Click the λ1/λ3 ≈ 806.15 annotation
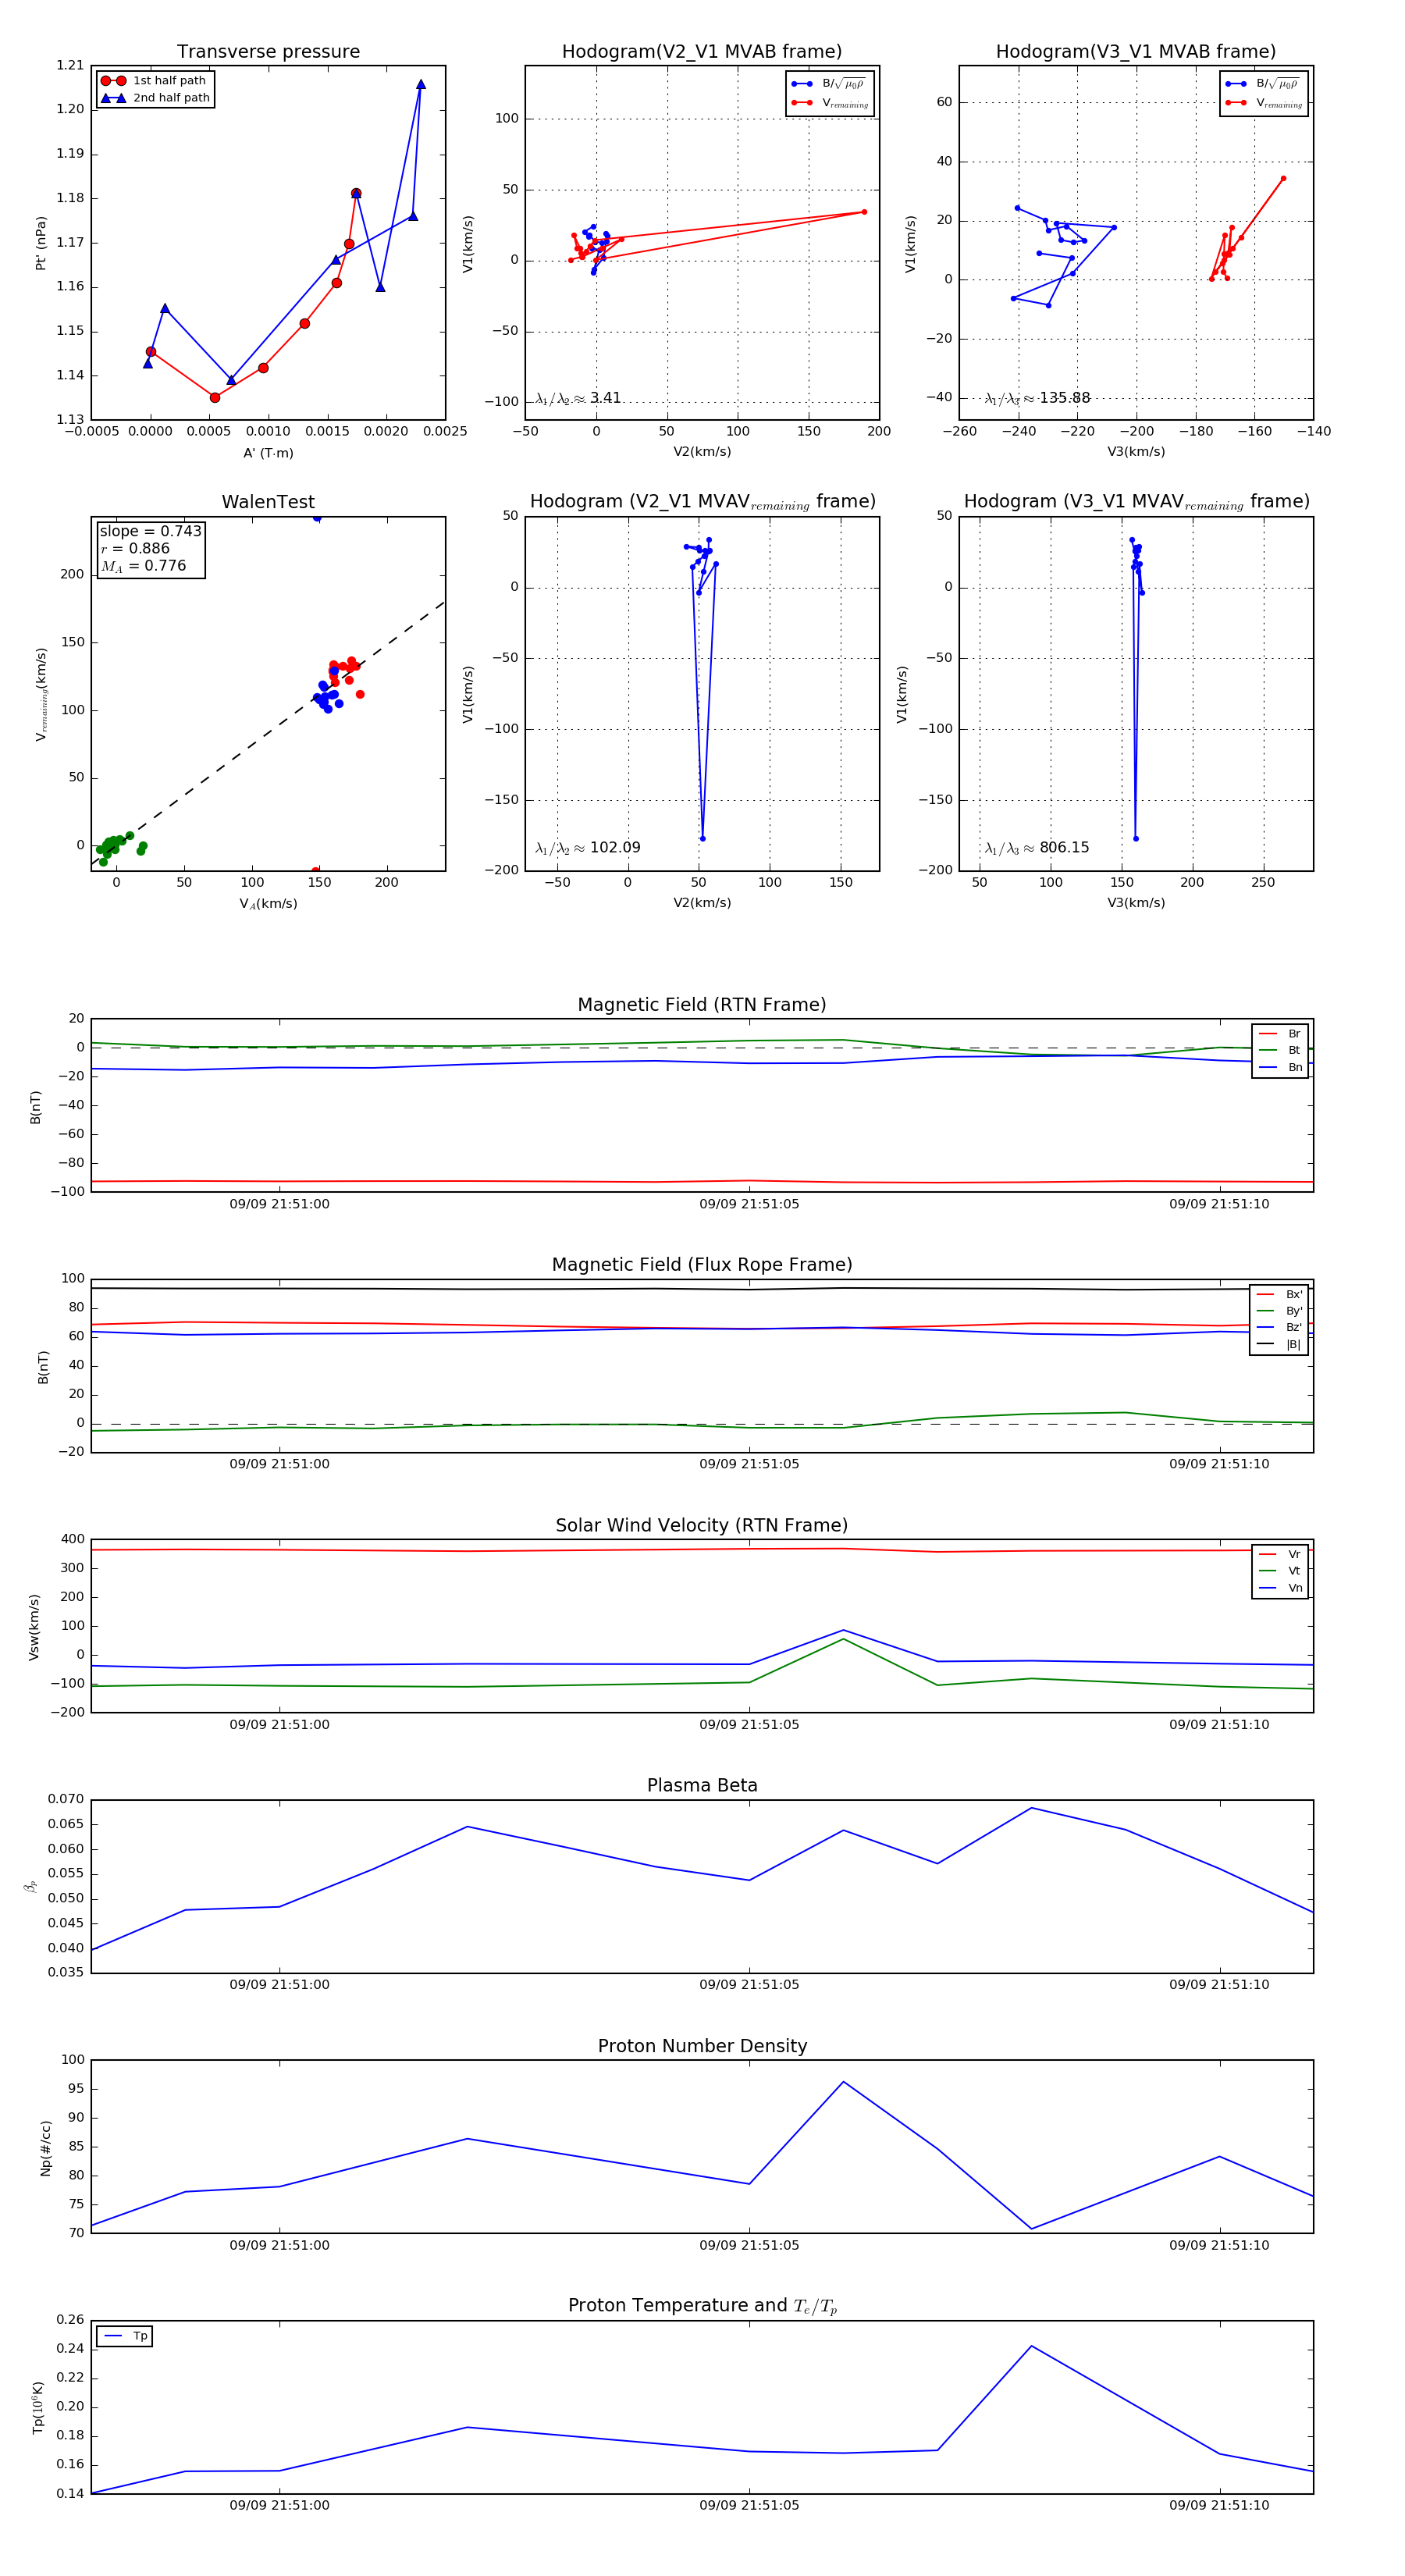The height and width of the screenshot is (2576, 1405). [1037, 848]
